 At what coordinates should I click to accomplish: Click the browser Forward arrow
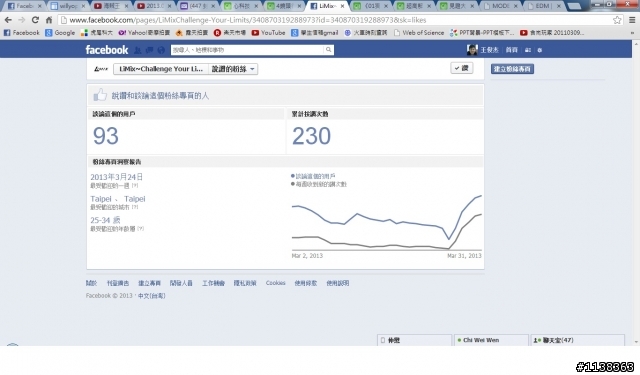coord(22,20)
